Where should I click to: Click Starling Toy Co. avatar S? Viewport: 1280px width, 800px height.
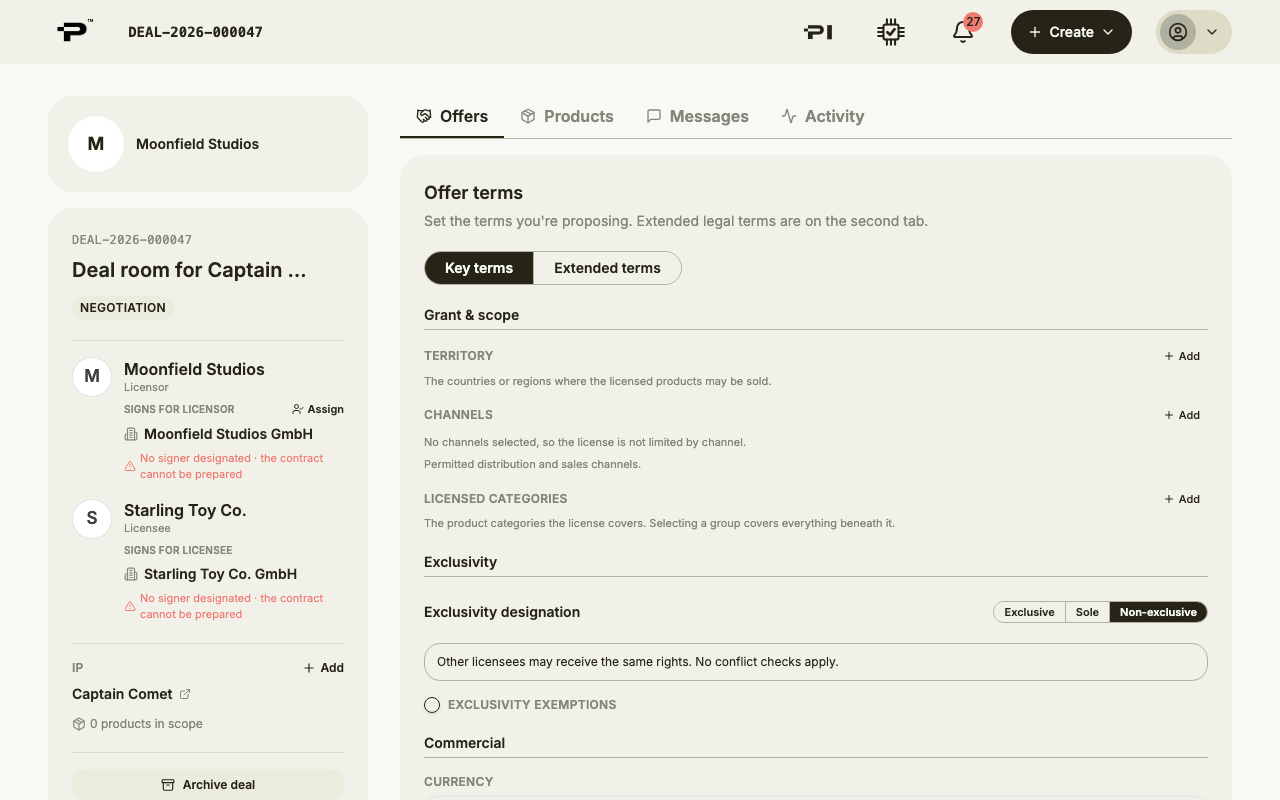pos(92,518)
